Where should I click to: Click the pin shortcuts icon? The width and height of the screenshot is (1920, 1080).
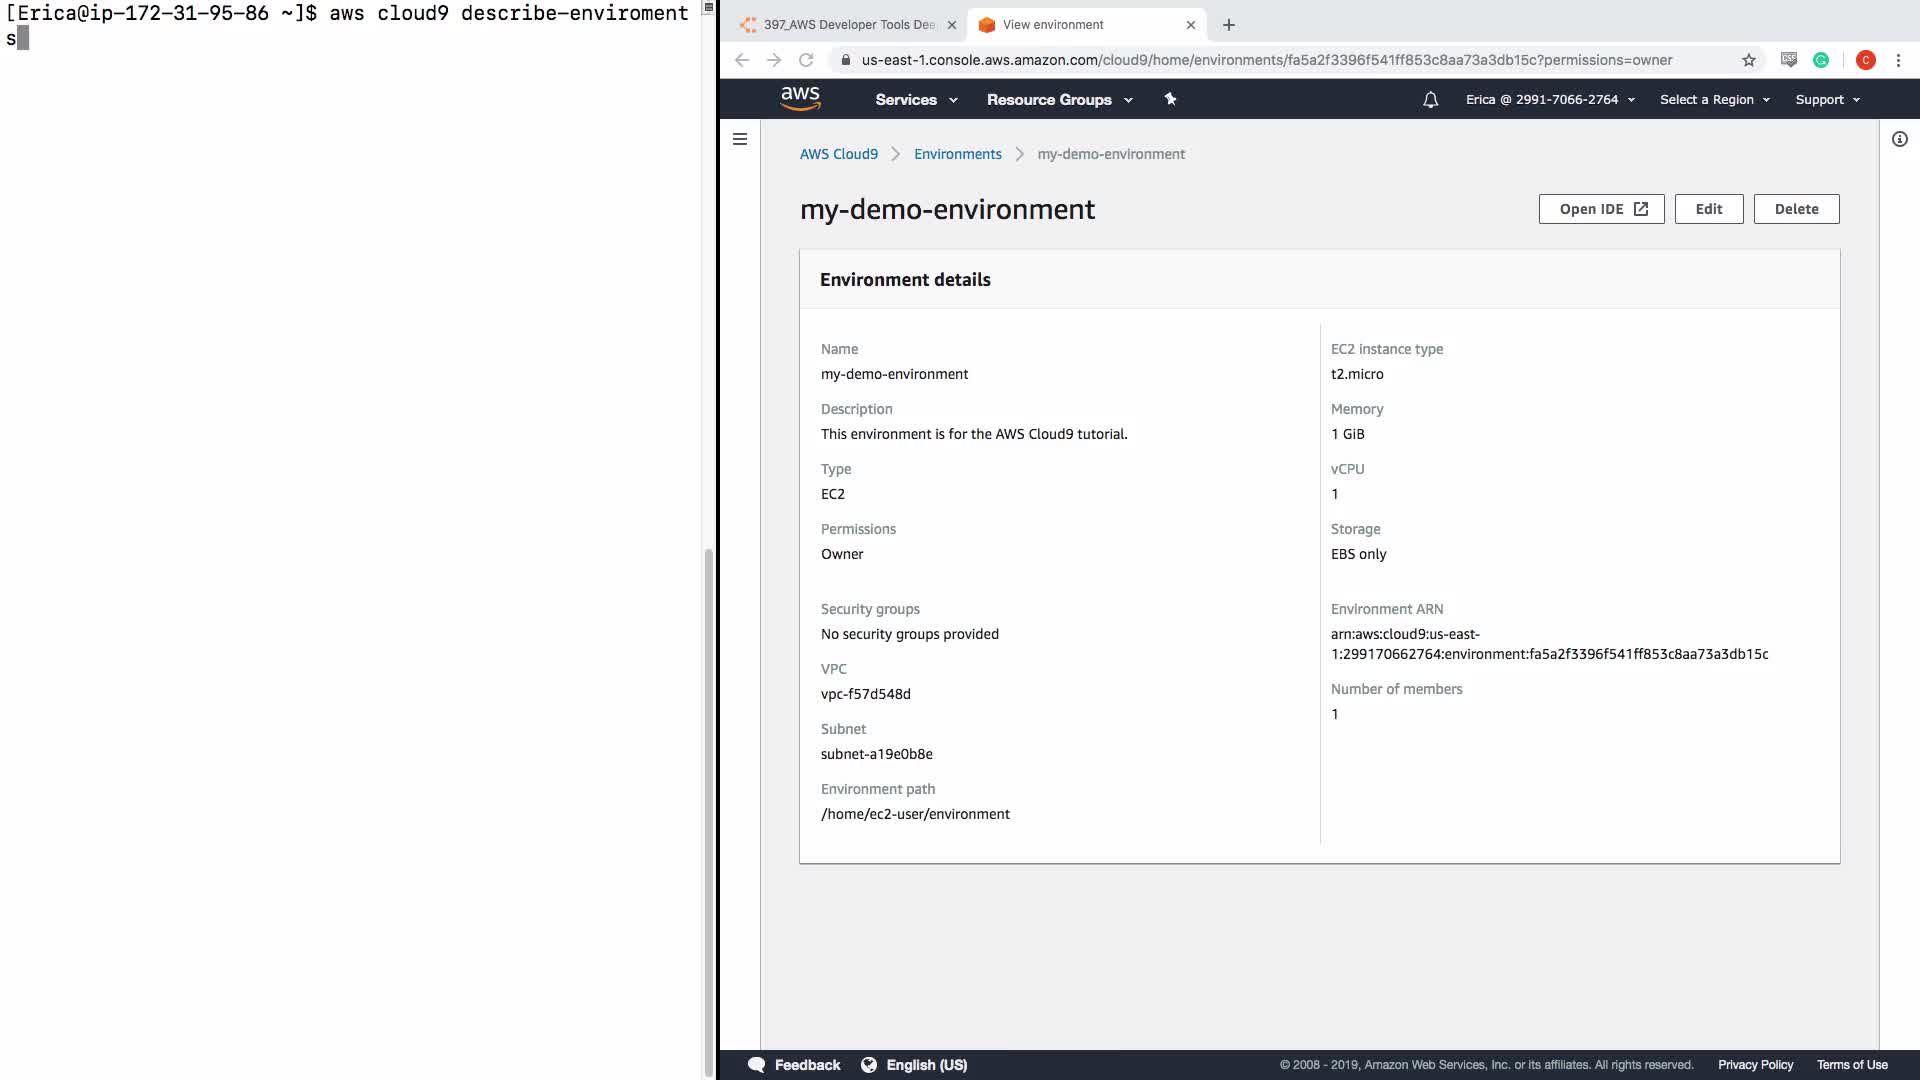(x=1170, y=99)
